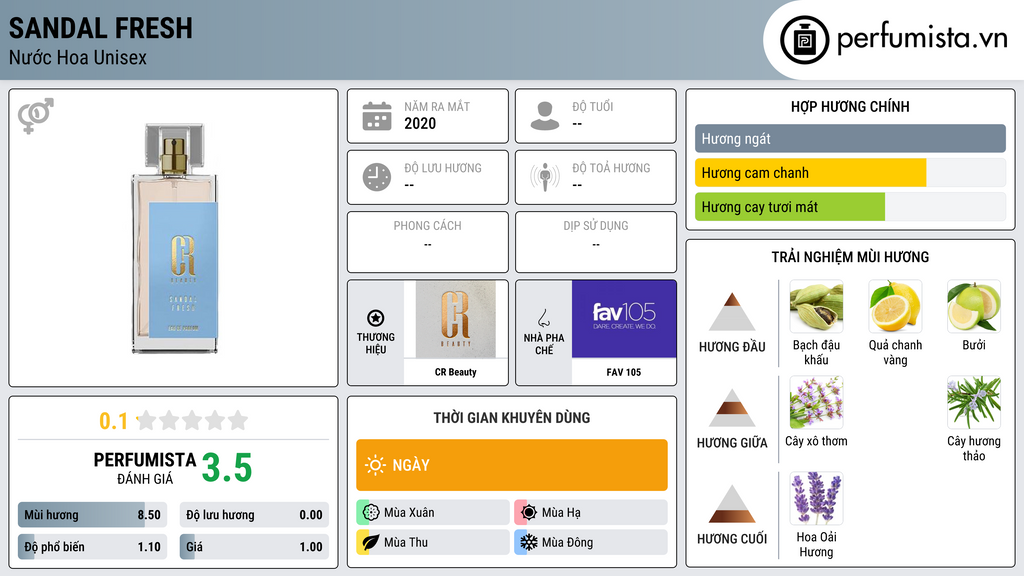Click the Hương đầu pyramid icon
The image size is (1024, 576).
click(x=732, y=312)
